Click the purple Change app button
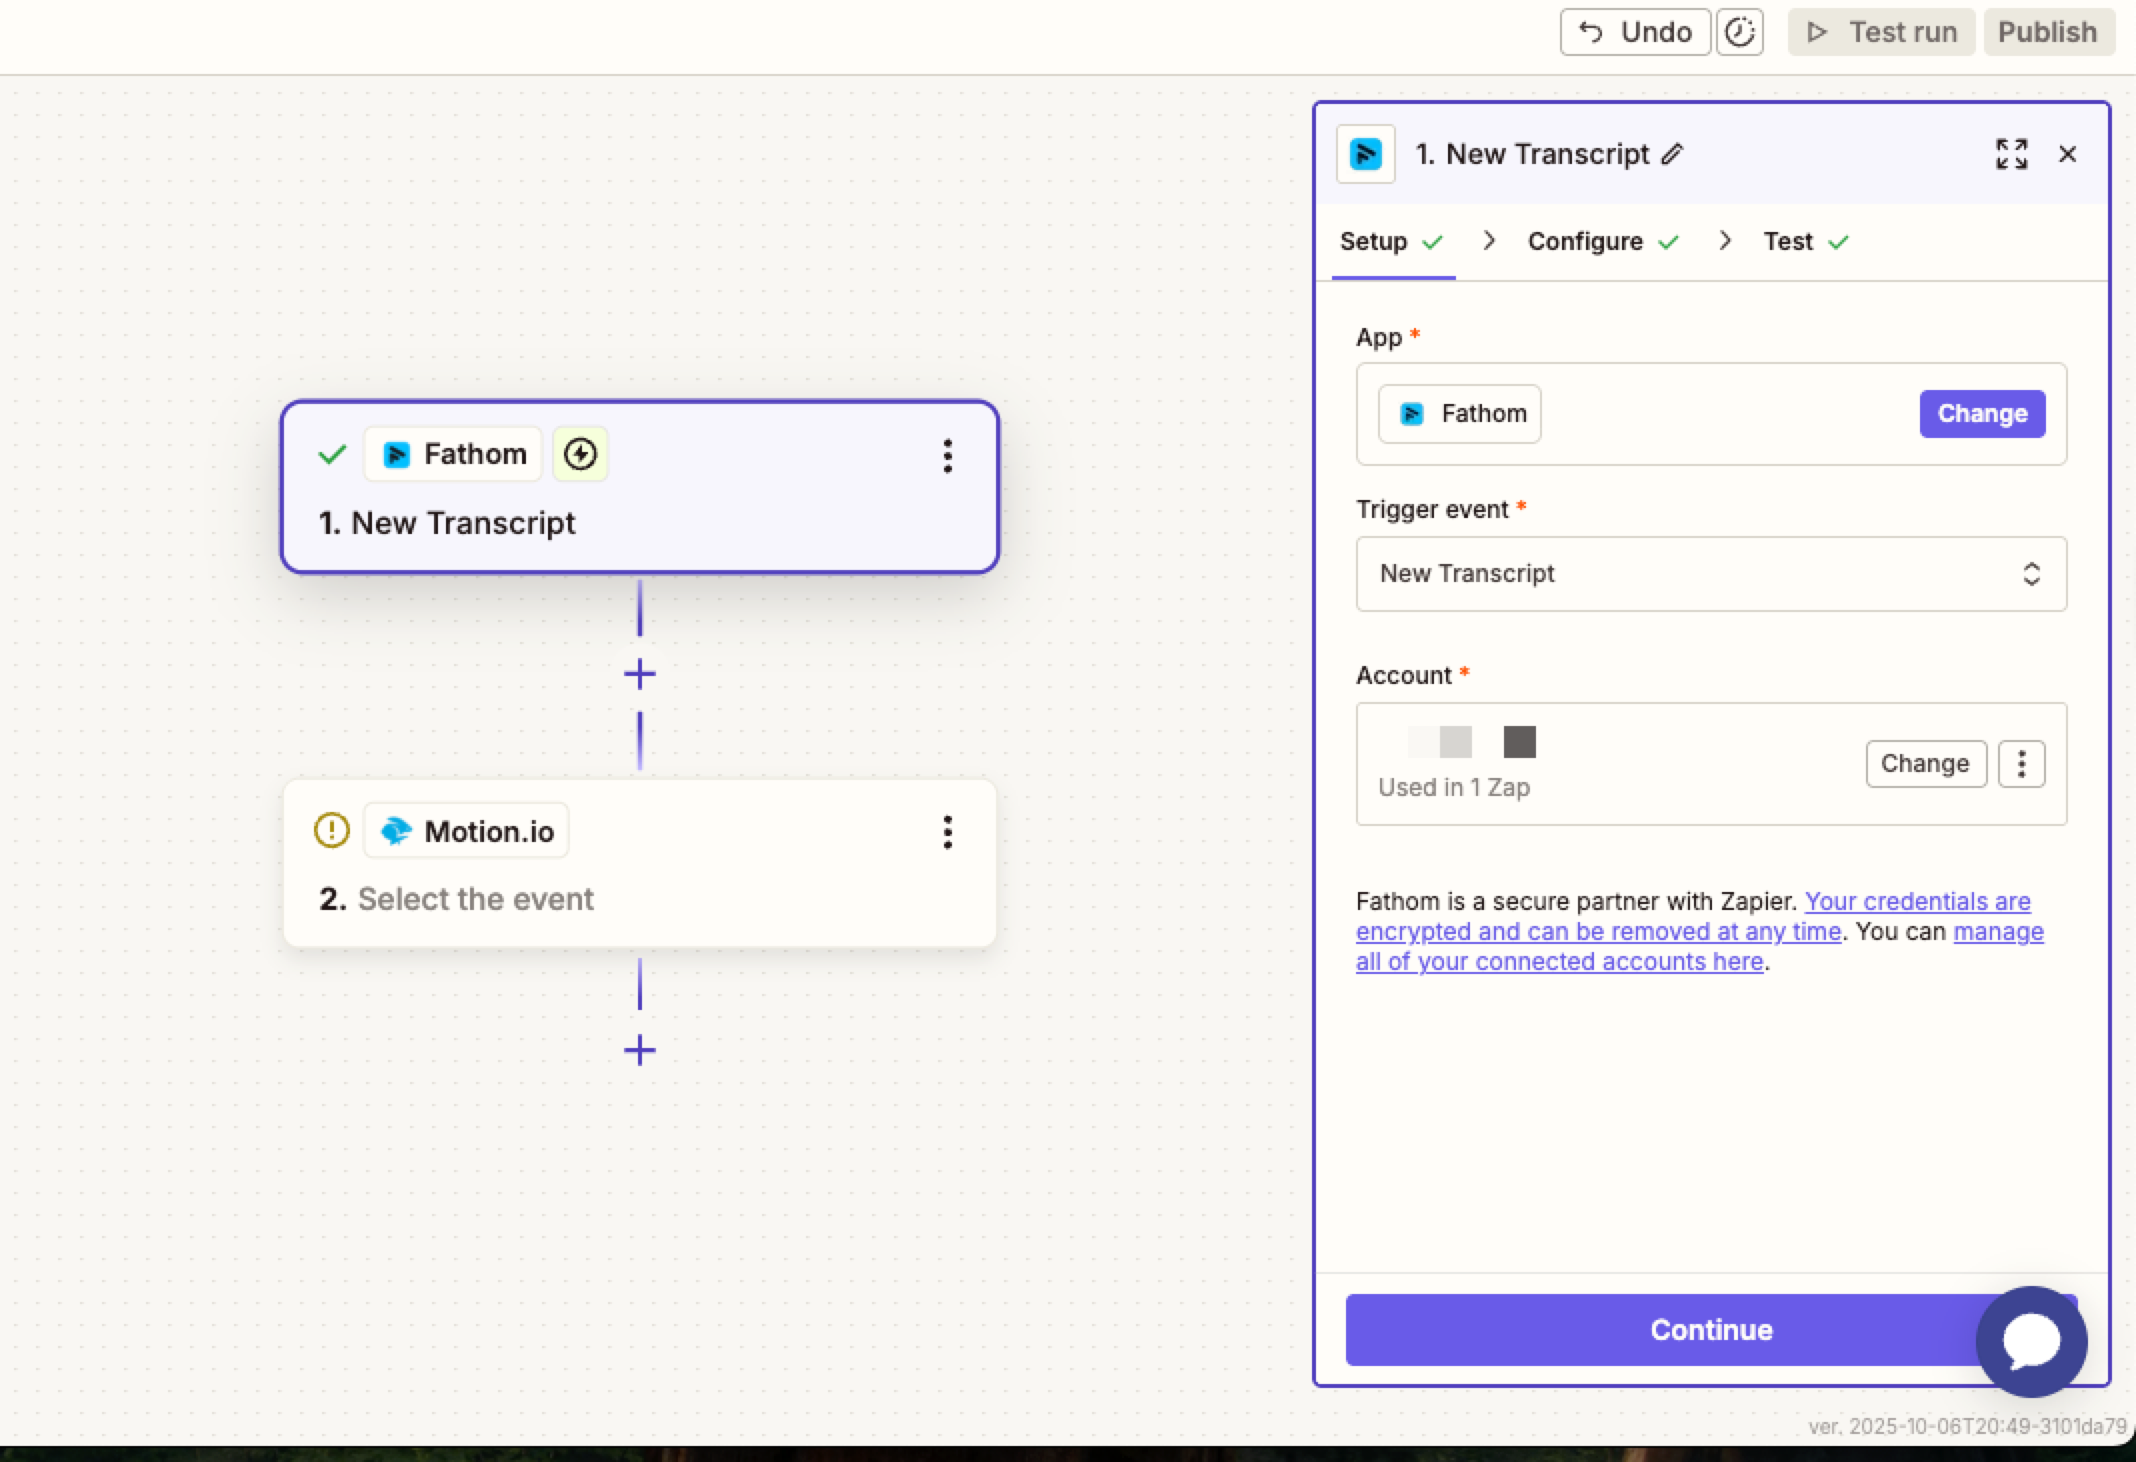Image resolution: width=2136 pixels, height=1462 pixels. (x=1981, y=414)
